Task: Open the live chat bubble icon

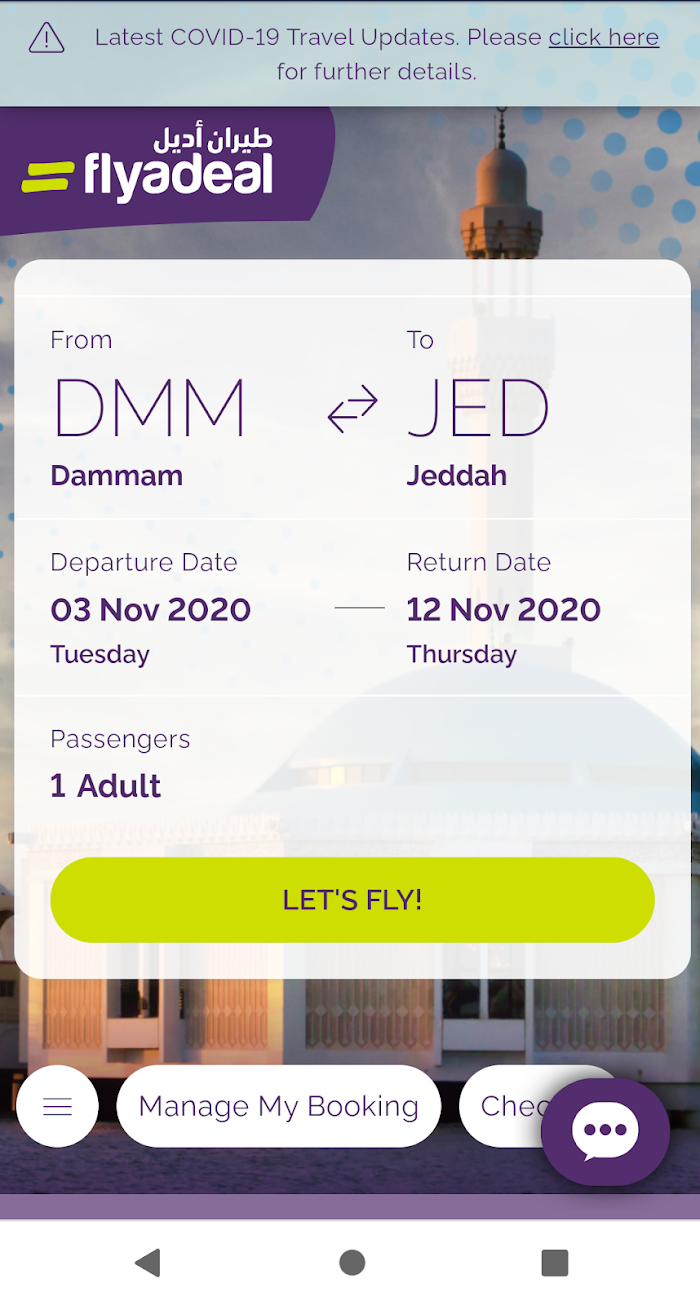Action: [x=605, y=1132]
